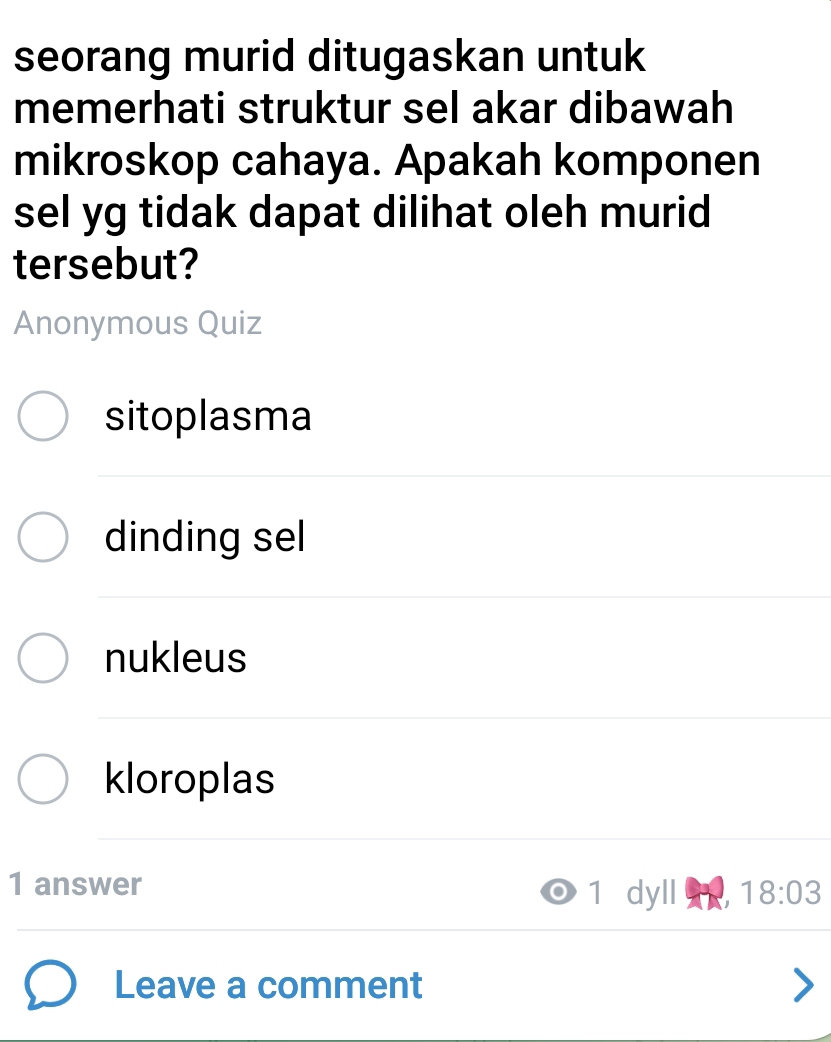Click the 1 answer count text

point(75,884)
